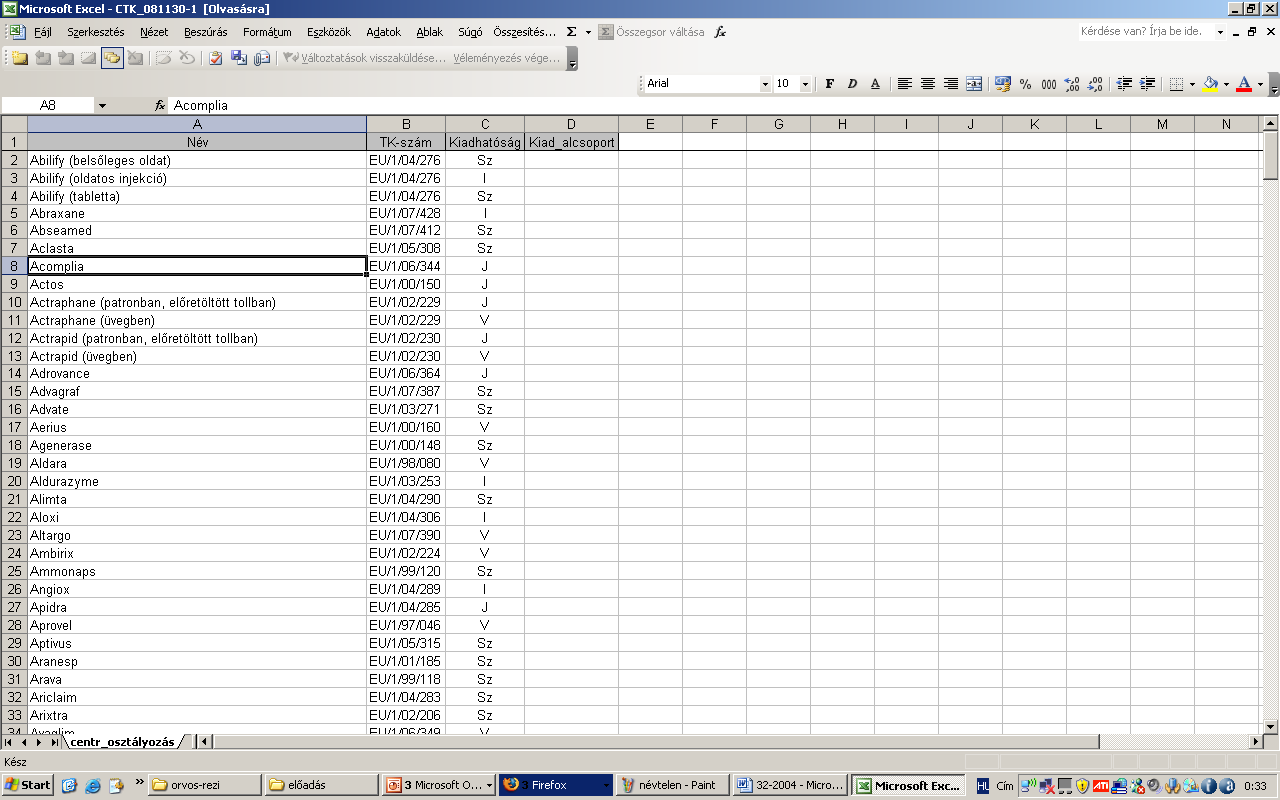Screen dimensions: 1280x800
Task: Toggle Underline (A) formatting
Action: coord(875,84)
